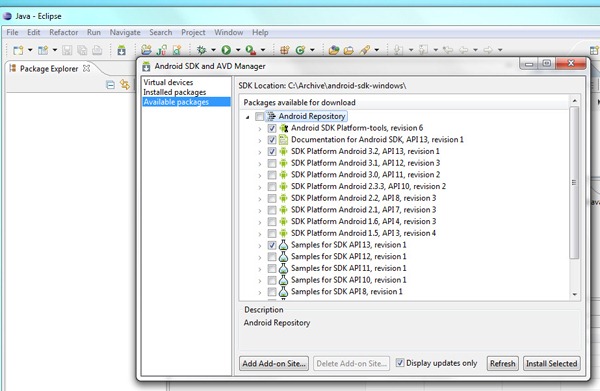
Task: Click the New Java Class green icon
Action: click(300, 50)
